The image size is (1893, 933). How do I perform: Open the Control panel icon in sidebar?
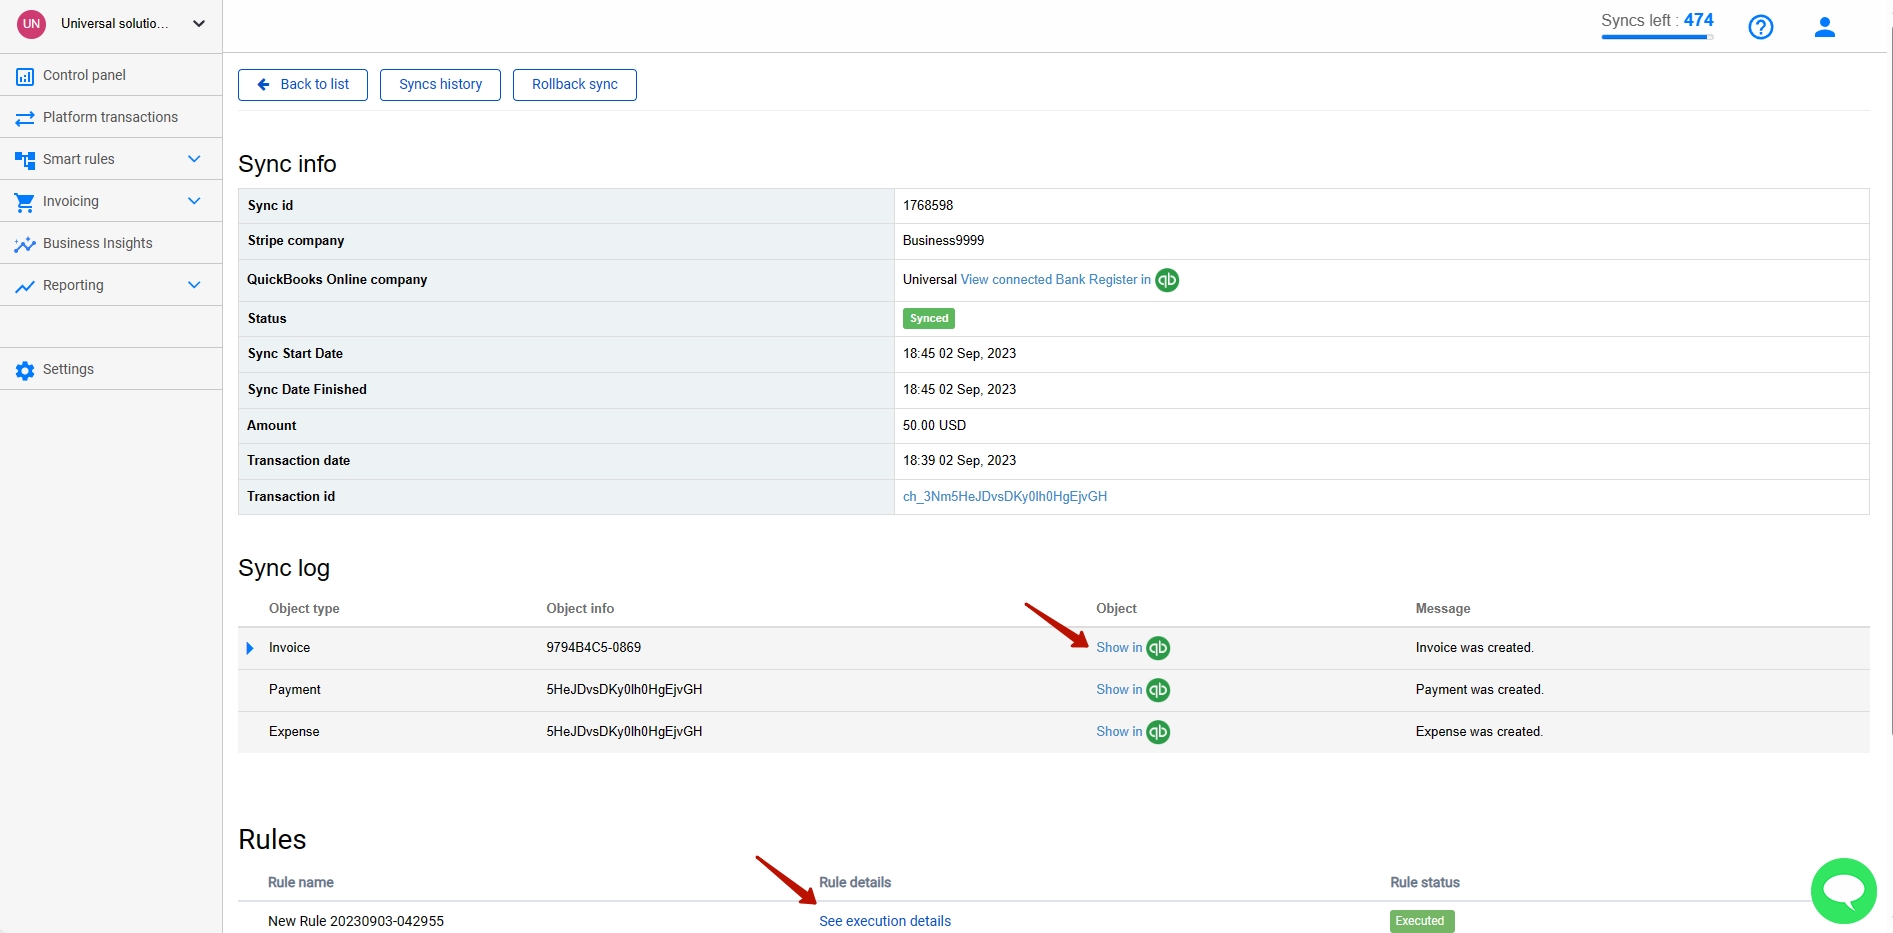coord(24,75)
